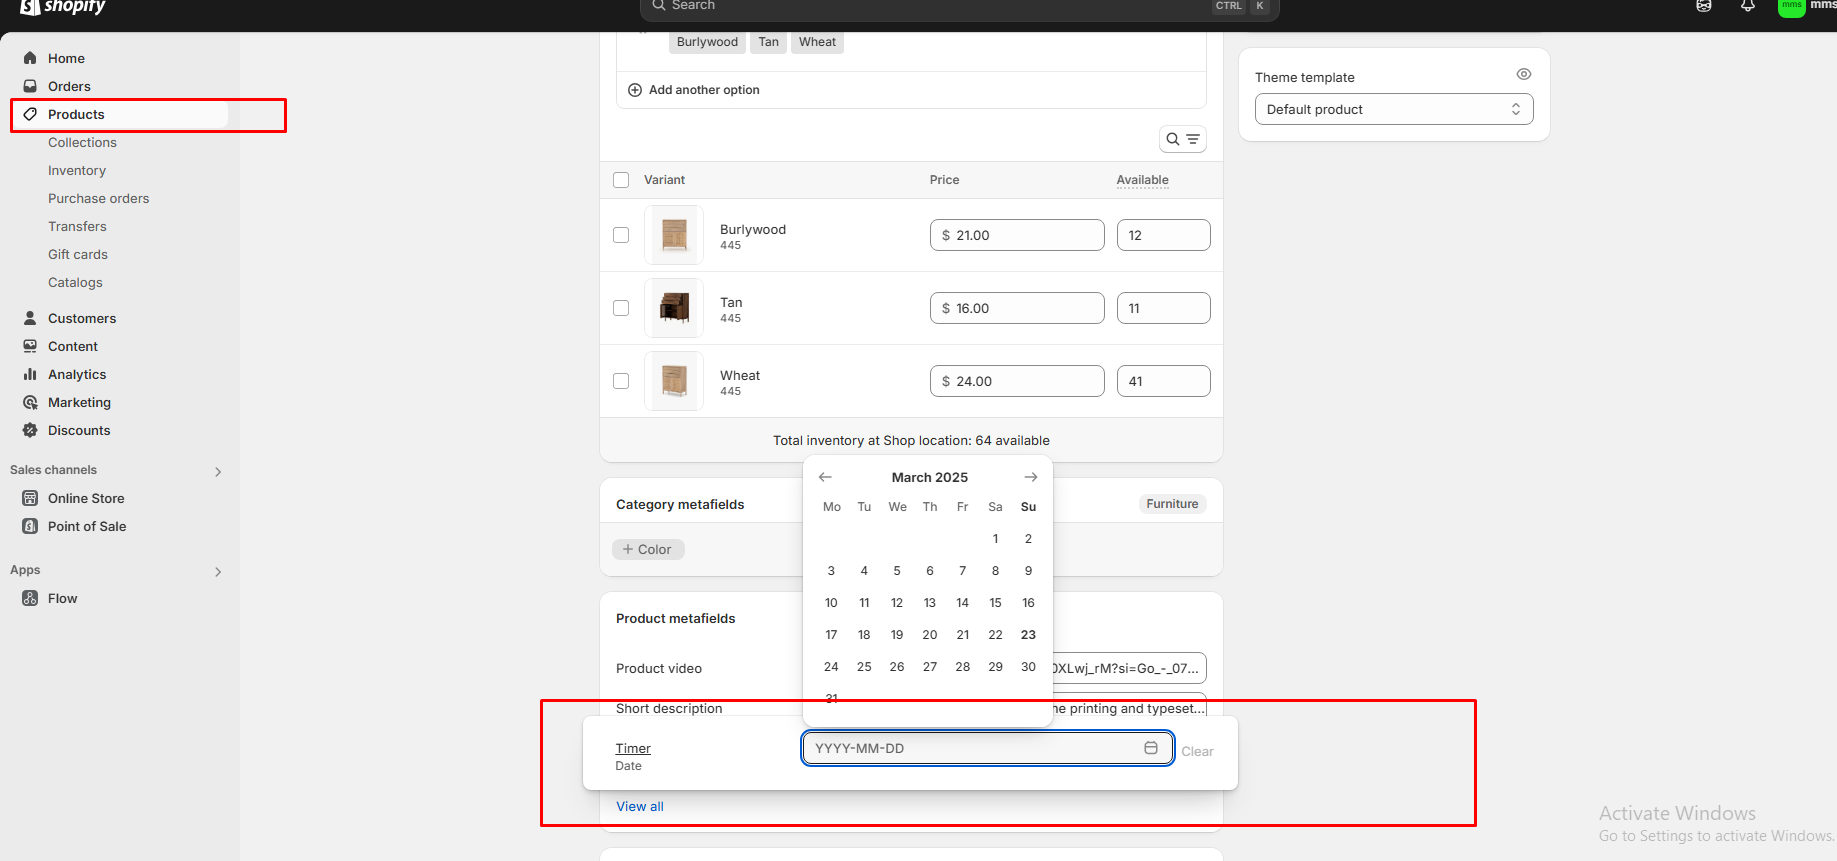Select the Tan variant checkbox

point(621,308)
